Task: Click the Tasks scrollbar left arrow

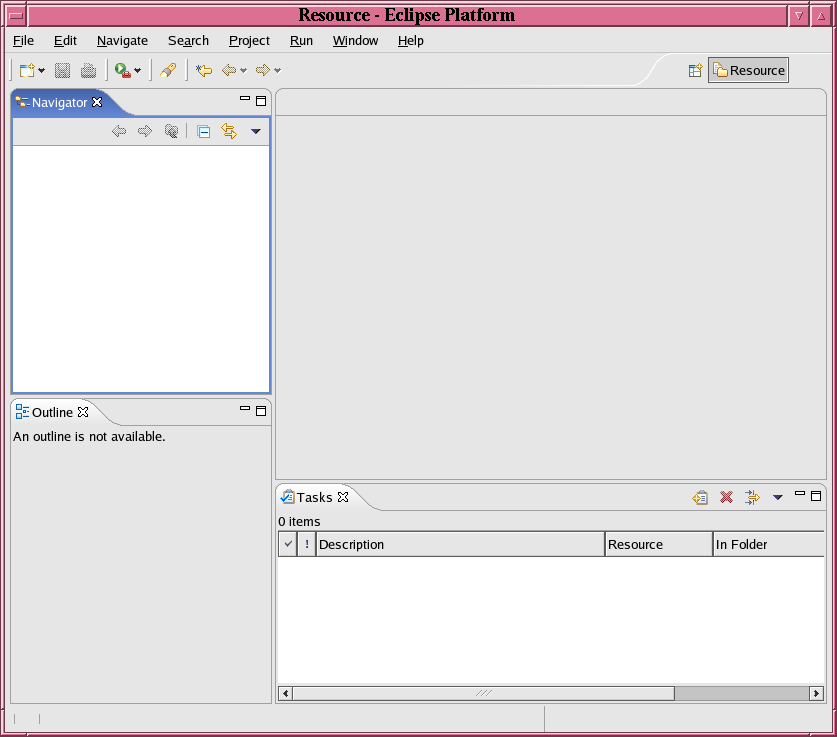Action: click(286, 693)
